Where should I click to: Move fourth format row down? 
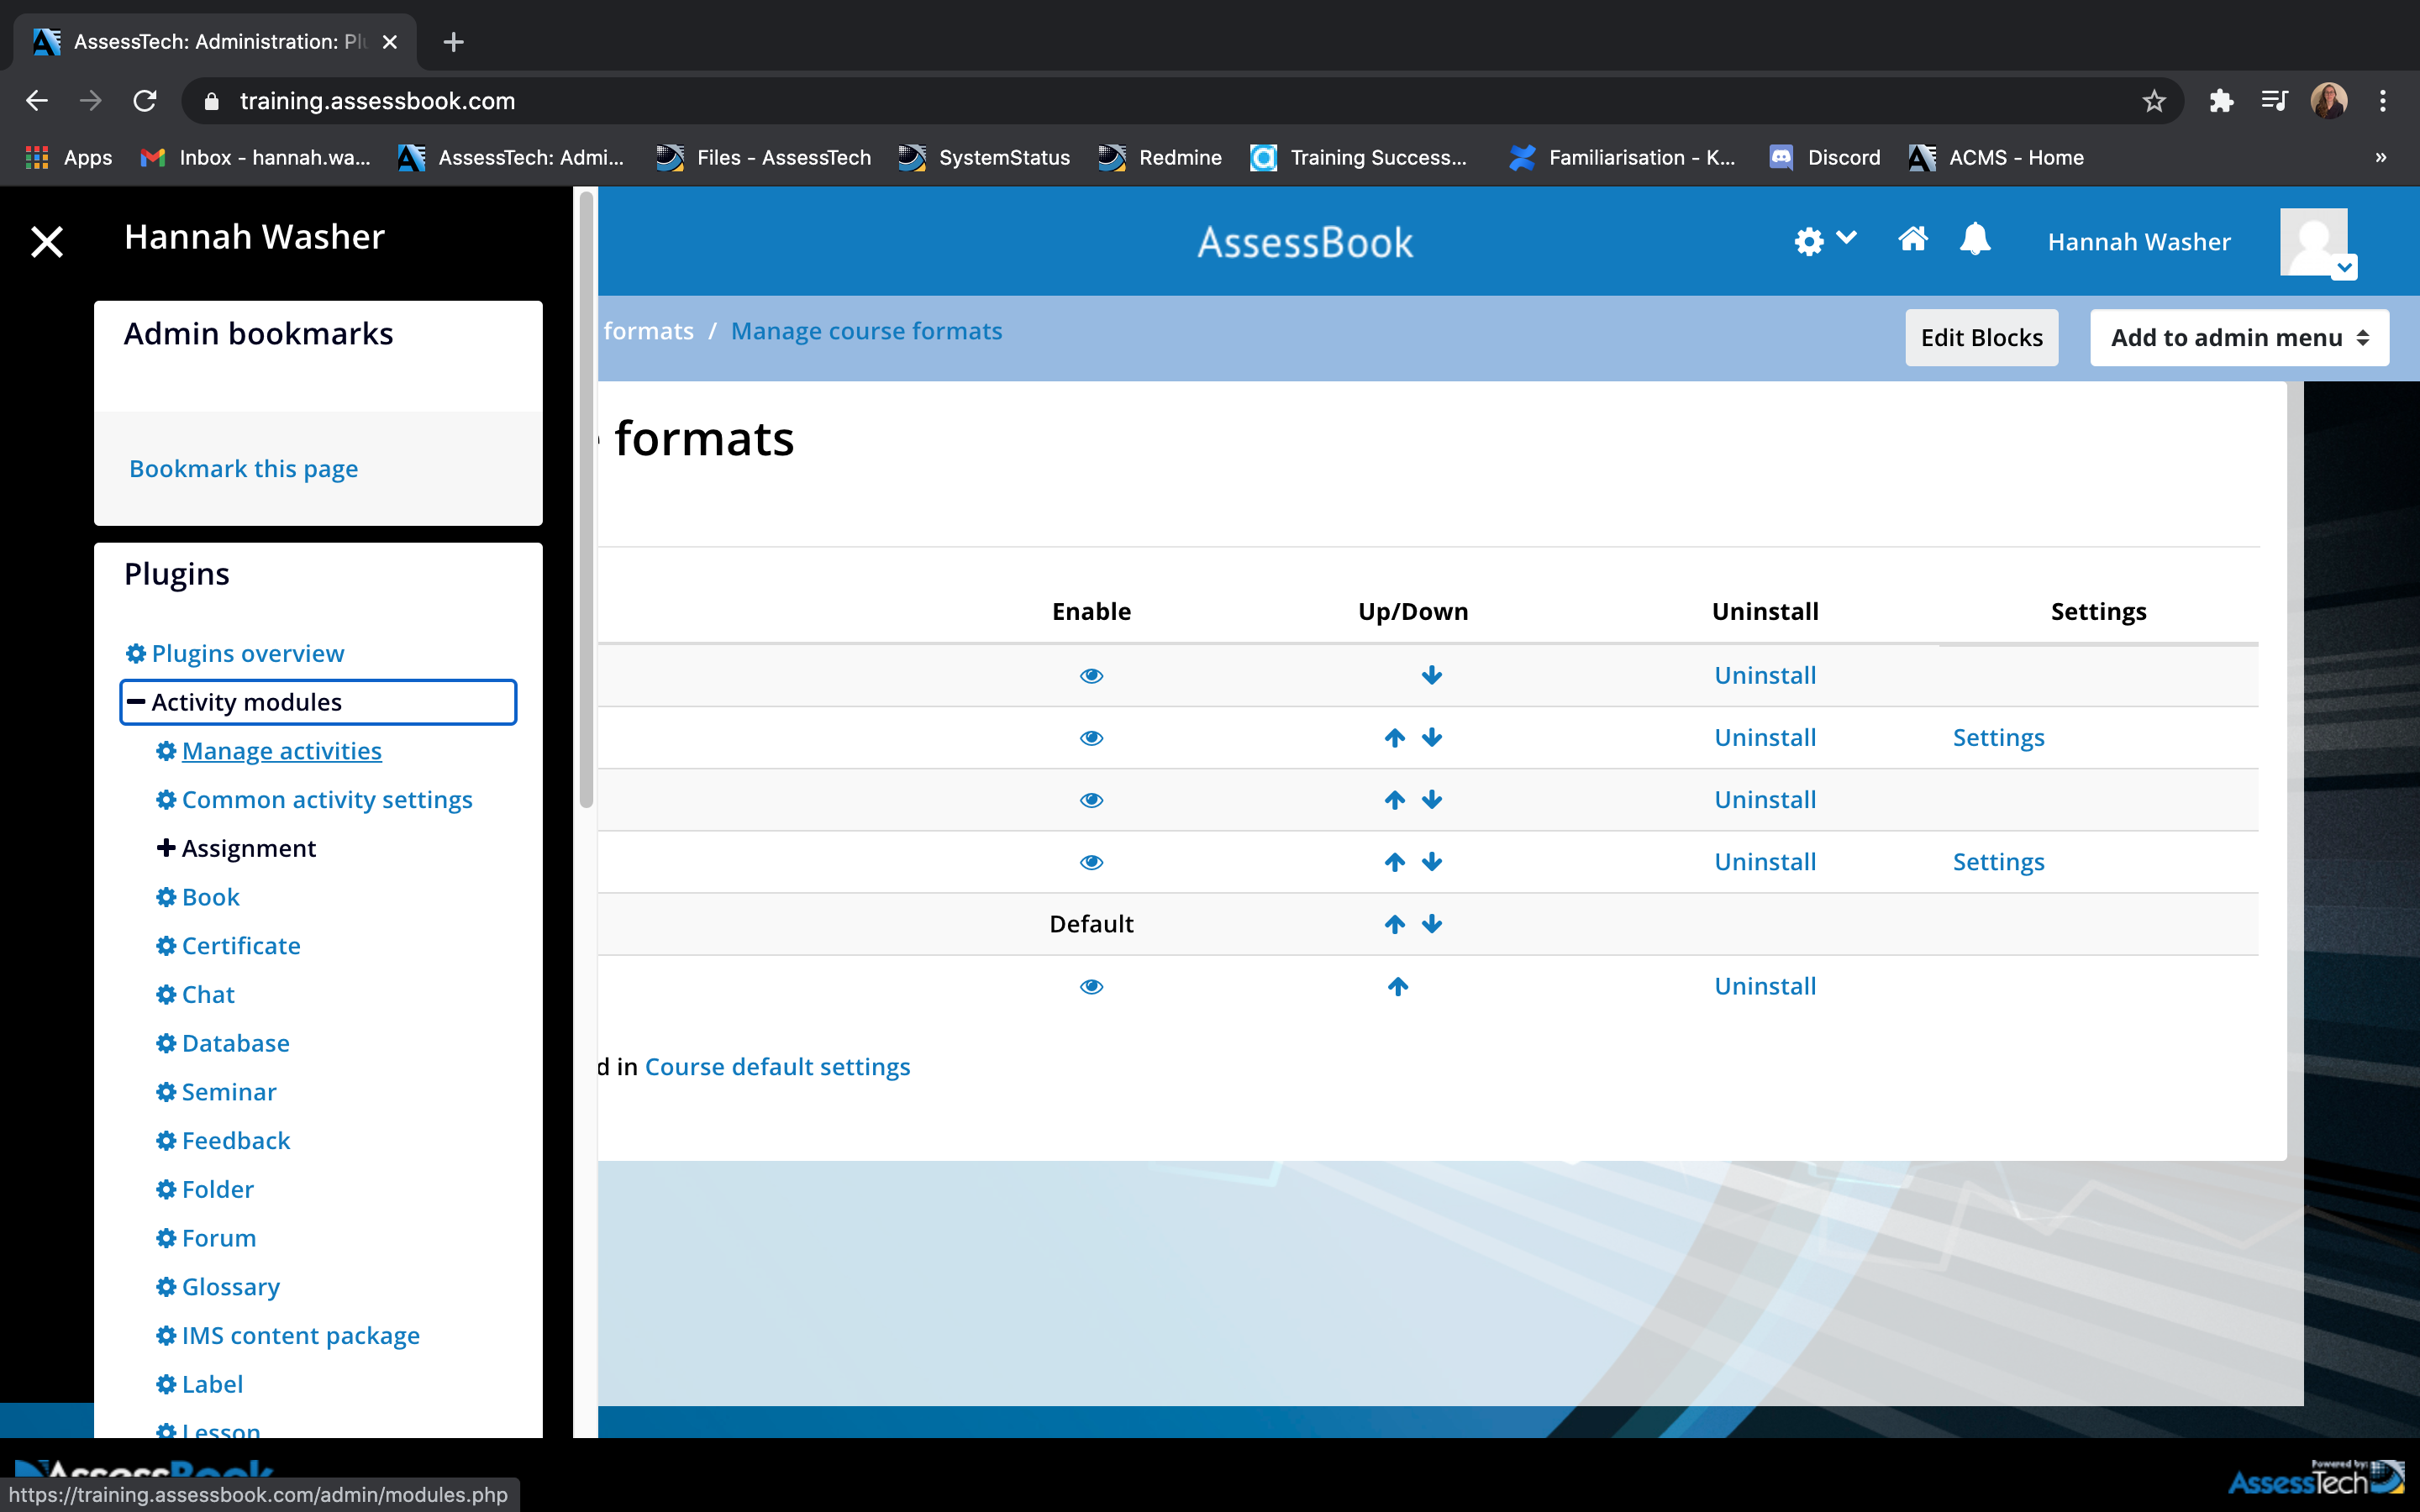coord(1432,862)
